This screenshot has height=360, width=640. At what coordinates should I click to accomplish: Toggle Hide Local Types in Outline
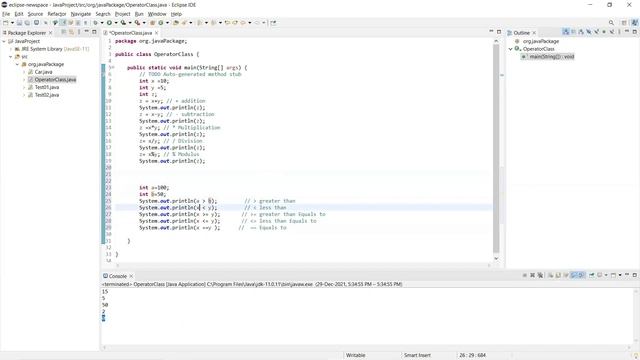coord(612,32)
